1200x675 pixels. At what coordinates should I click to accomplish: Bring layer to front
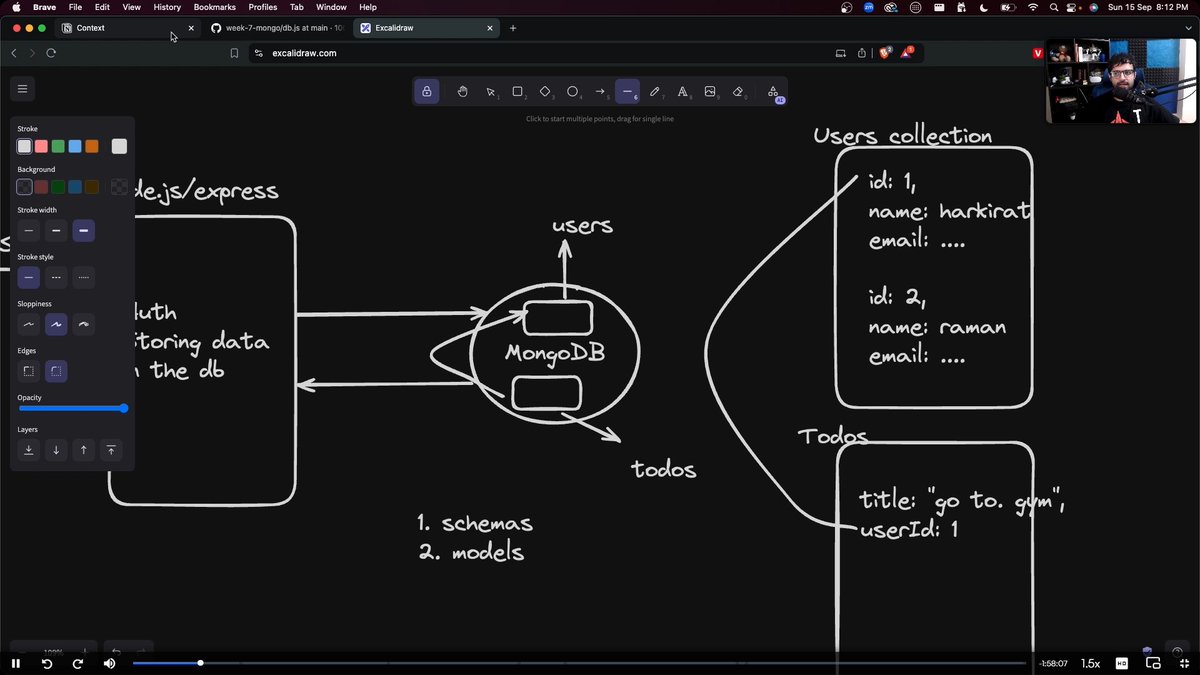coord(111,450)
